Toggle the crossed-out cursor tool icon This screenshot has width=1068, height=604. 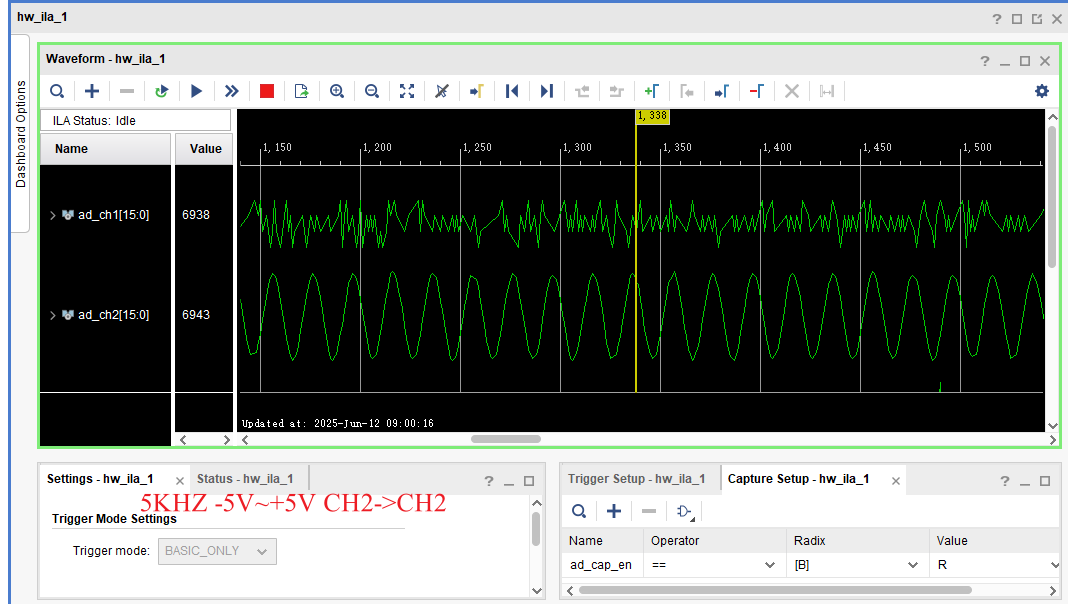tap(441, 91)
